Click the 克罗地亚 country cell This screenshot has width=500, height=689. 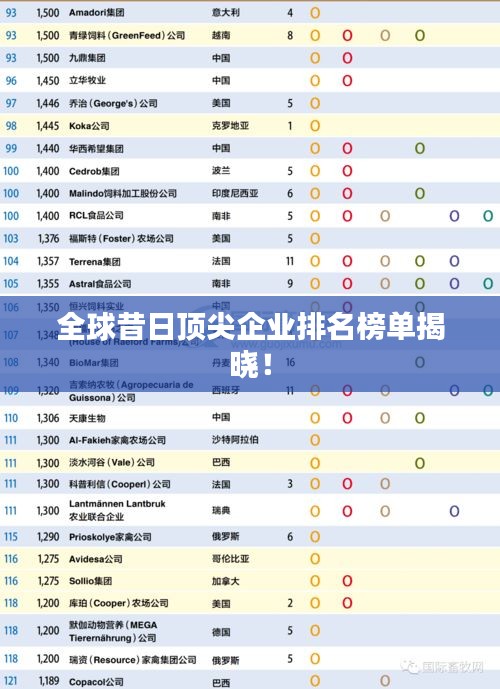231,126
